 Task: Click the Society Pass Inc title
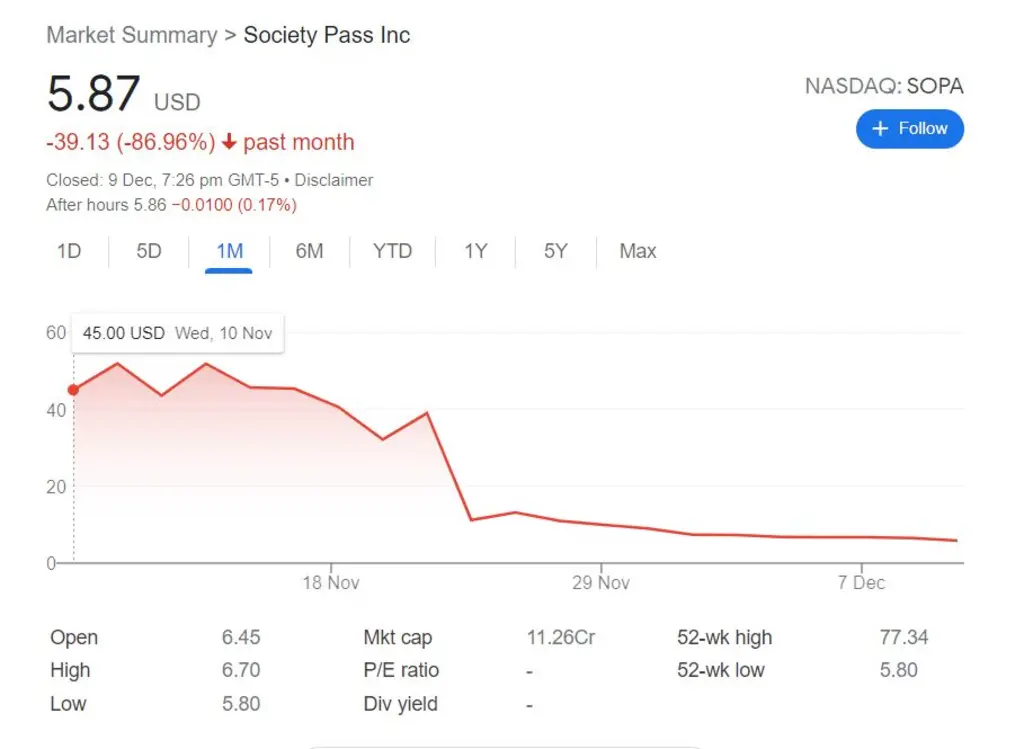327,35
